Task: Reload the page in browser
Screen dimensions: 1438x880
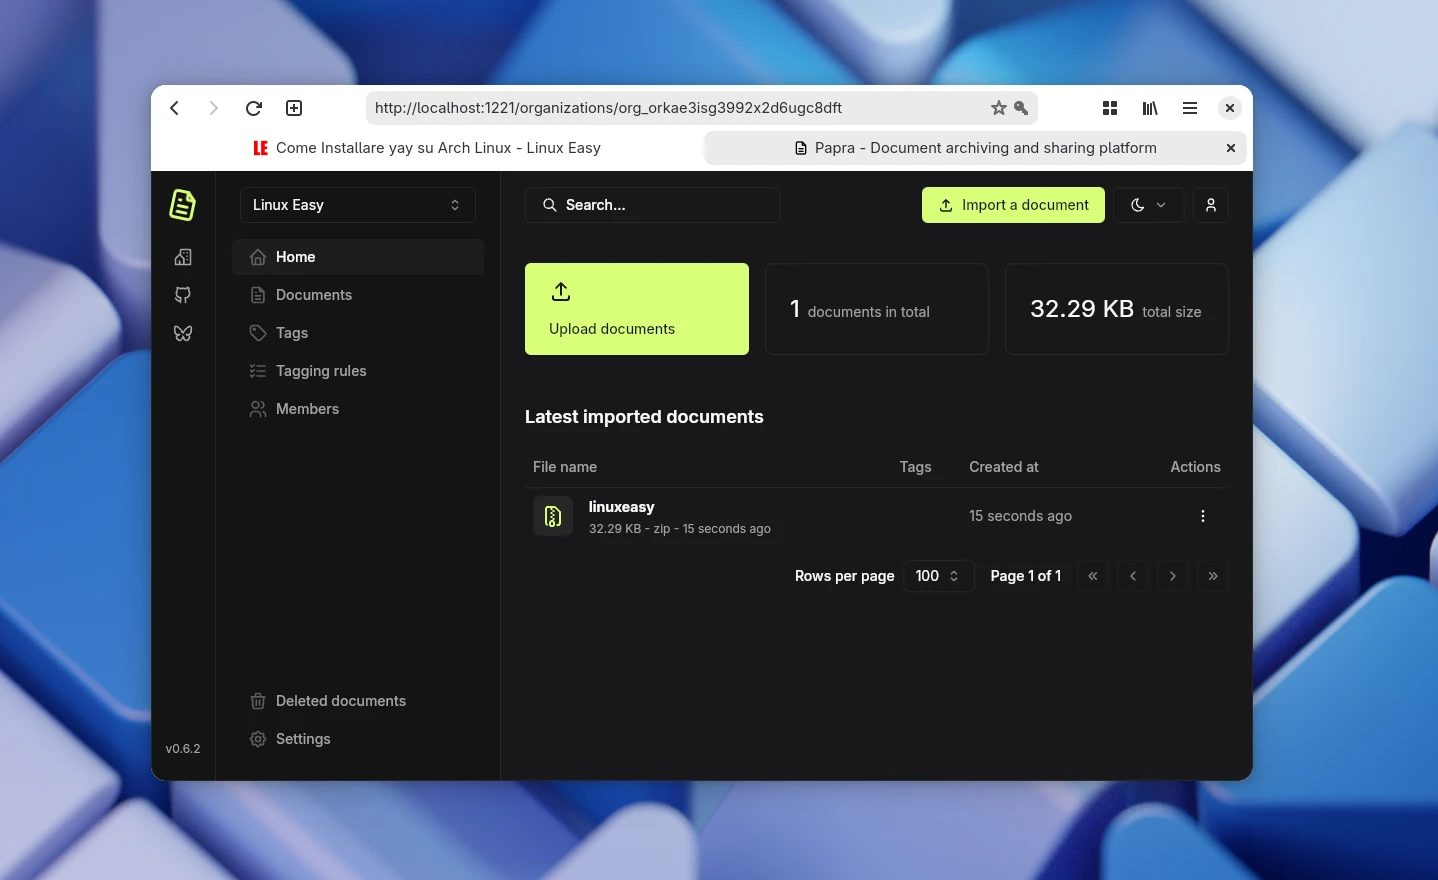Action: pos(254,108)
